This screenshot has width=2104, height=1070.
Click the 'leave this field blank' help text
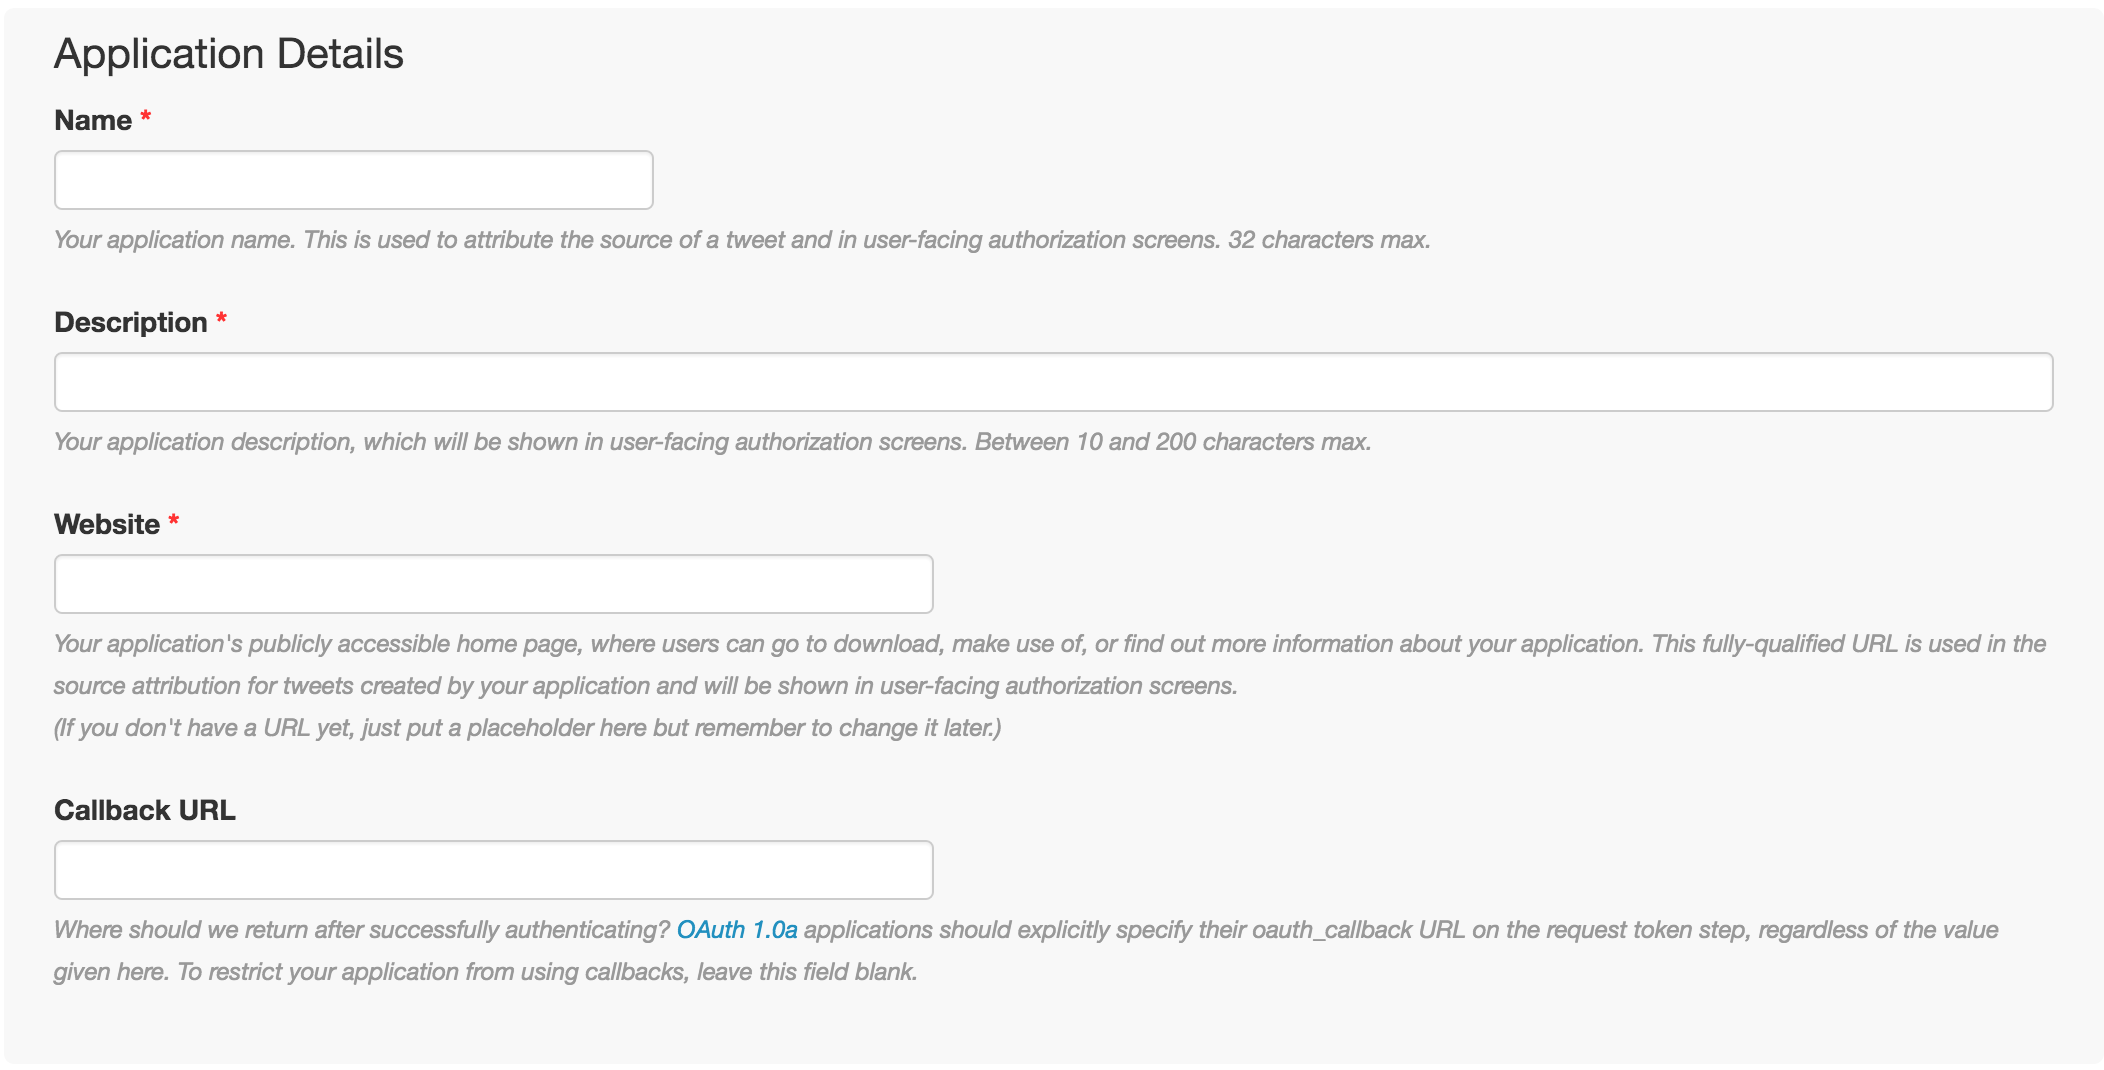(807, 972)
